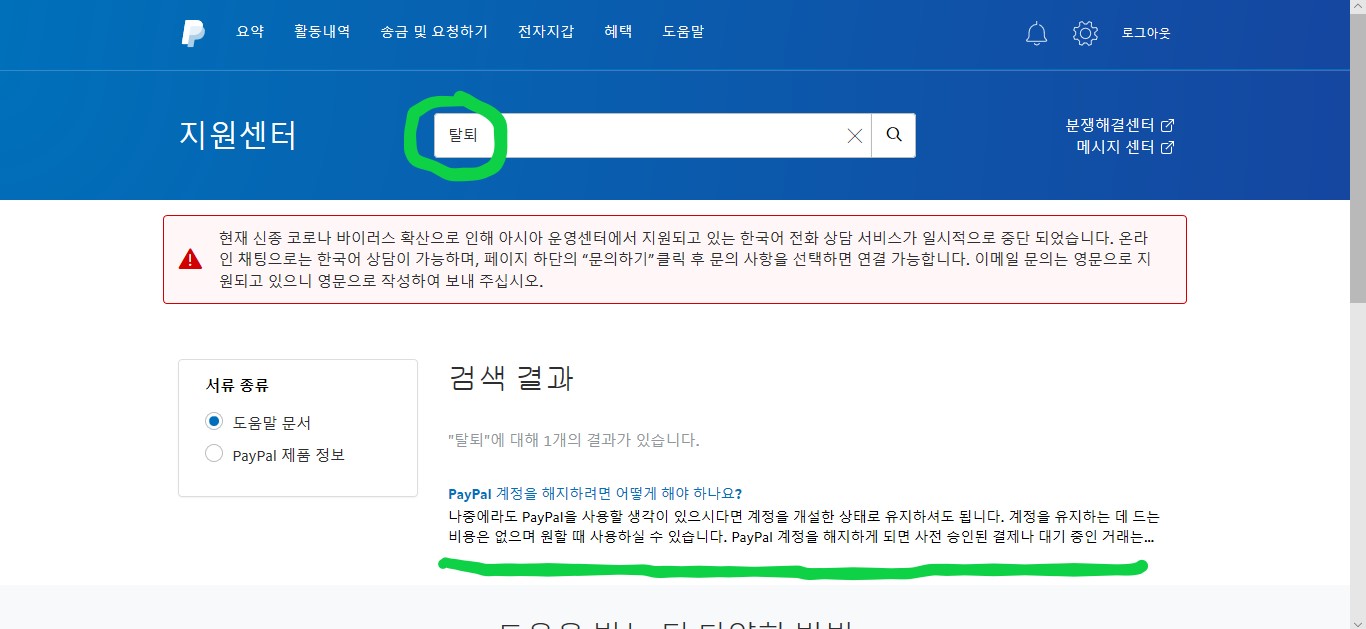Open the settings gear icon
The height and width of the screenshot is (629, 1366).
(x=1085, y=33)
